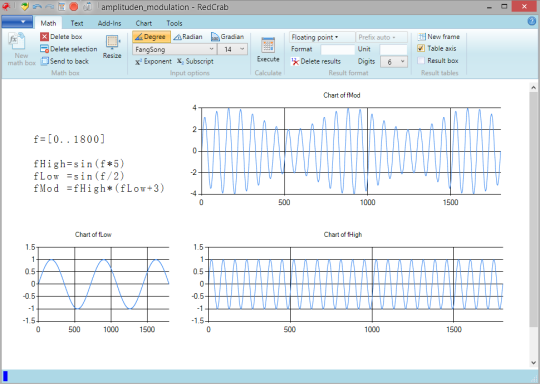This screenshot has height=384, width=540.
Task: Click the vertical scrollbar up arrow
Action: pyautogui.click(x=533, y=87)
